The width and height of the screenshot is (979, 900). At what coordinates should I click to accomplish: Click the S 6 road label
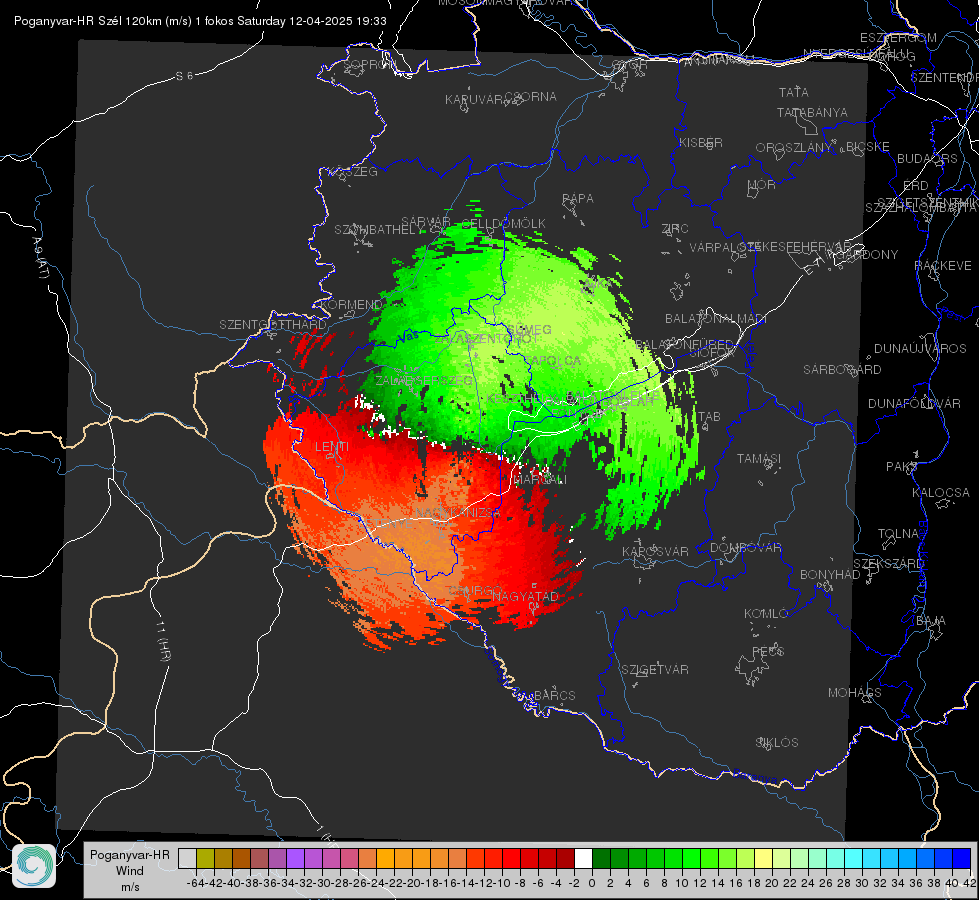[x=184, y=76]
